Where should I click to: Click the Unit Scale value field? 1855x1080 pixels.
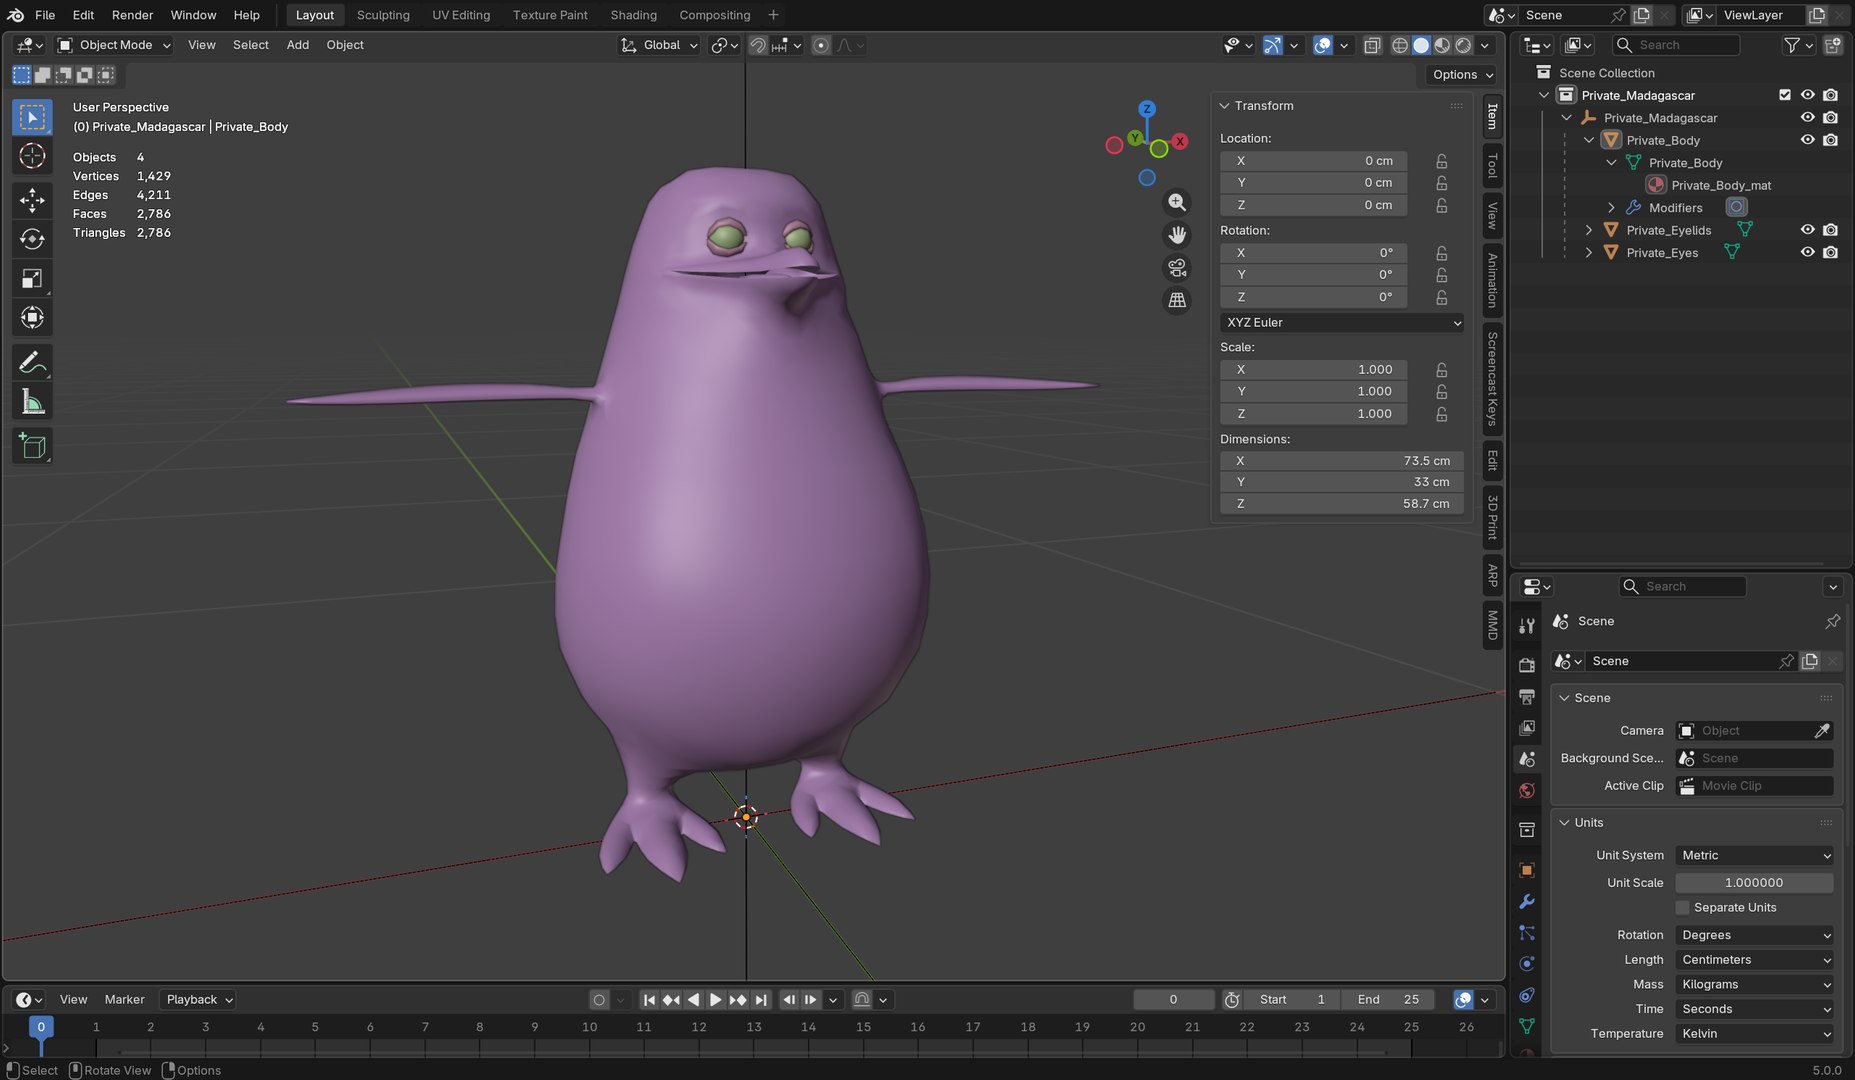[1755, 883]
